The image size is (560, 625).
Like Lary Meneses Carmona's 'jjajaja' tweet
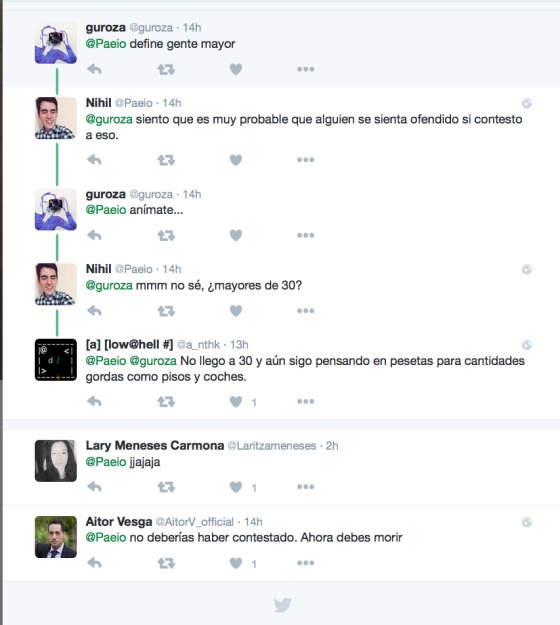tap(236, 487)
